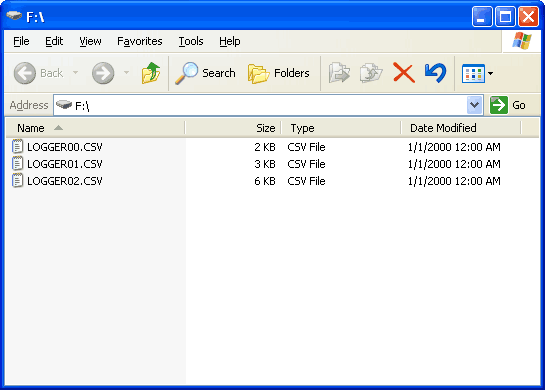This screenshot has width=545, height=390.
Task: Minimize the F:\ window
Action: pyautogui.click(x=482, y=16)
